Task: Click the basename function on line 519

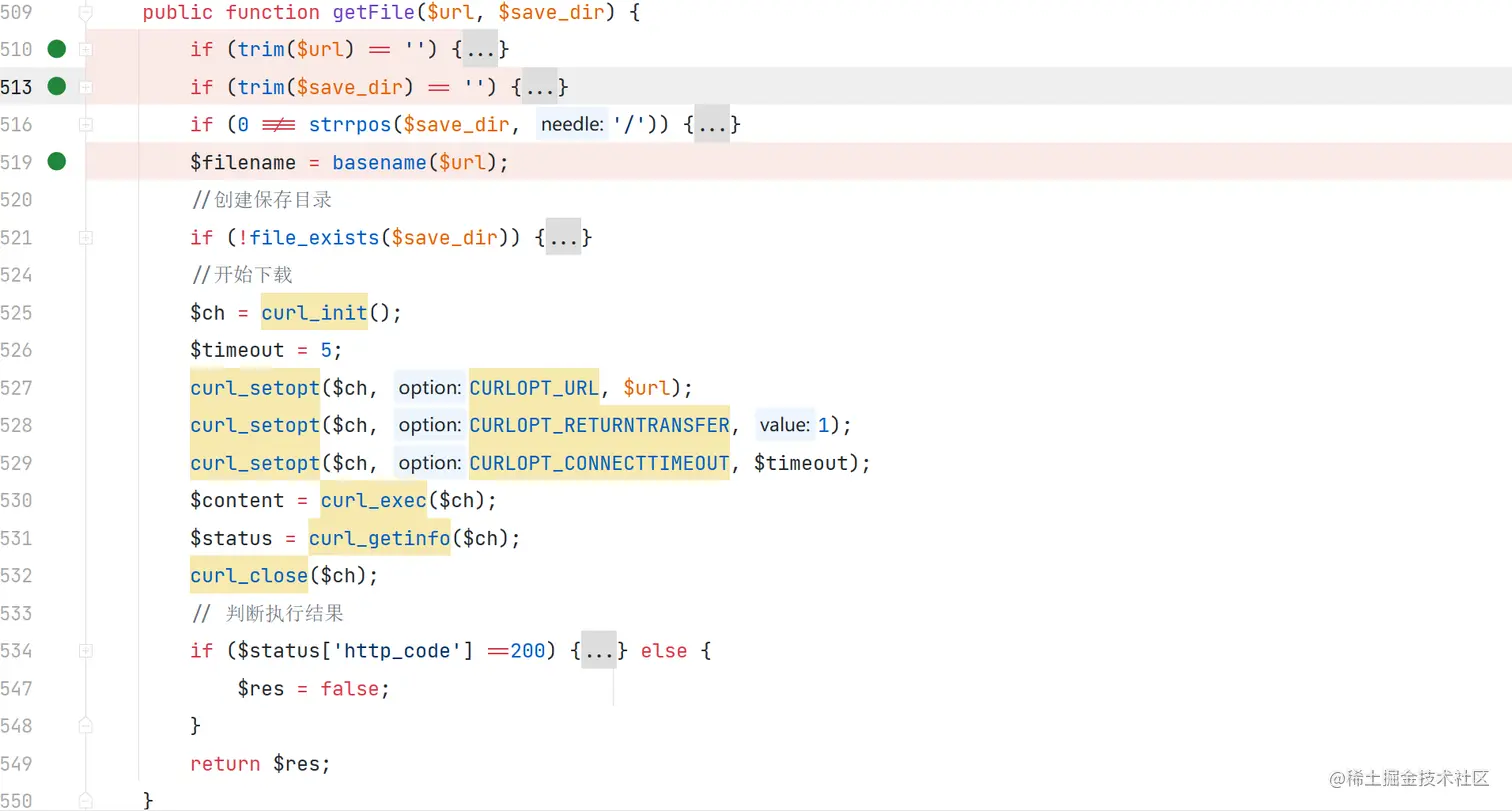Action: click(380, 162)
